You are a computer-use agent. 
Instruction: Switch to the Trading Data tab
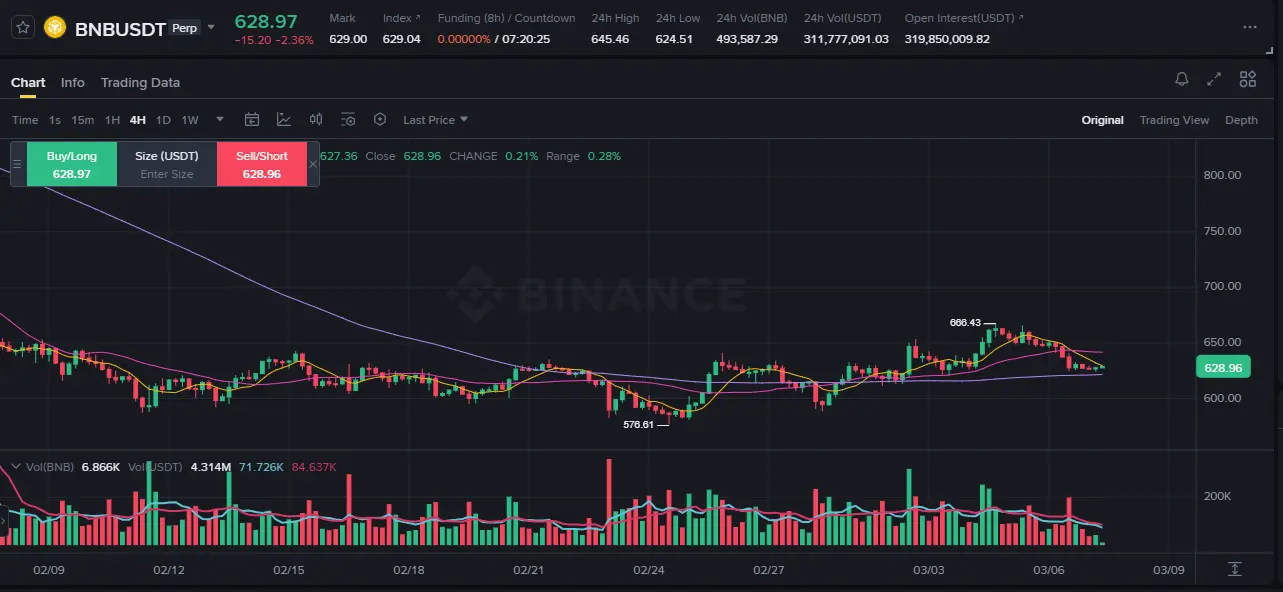coord(140,82)
